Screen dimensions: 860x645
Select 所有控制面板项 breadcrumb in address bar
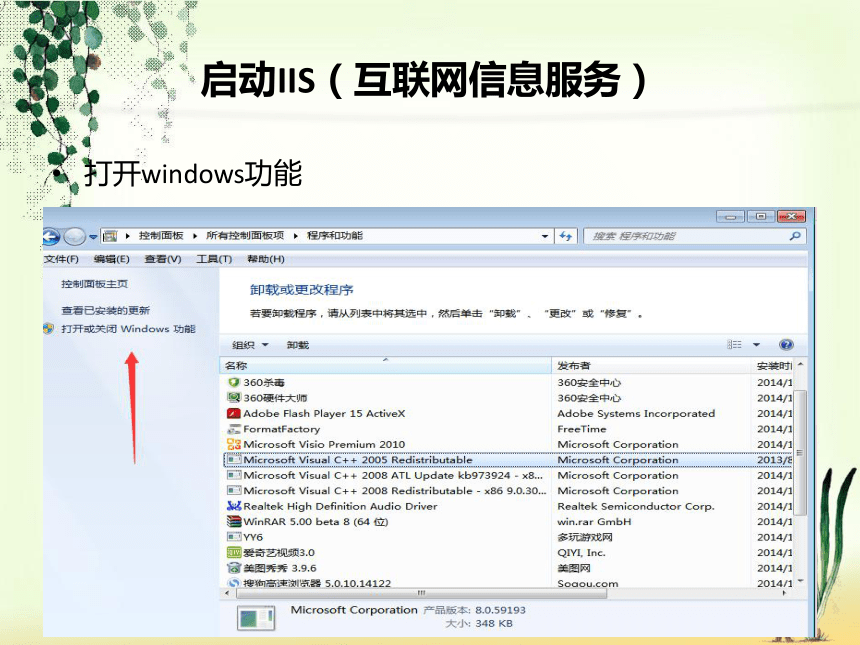(x=245, y=235)
